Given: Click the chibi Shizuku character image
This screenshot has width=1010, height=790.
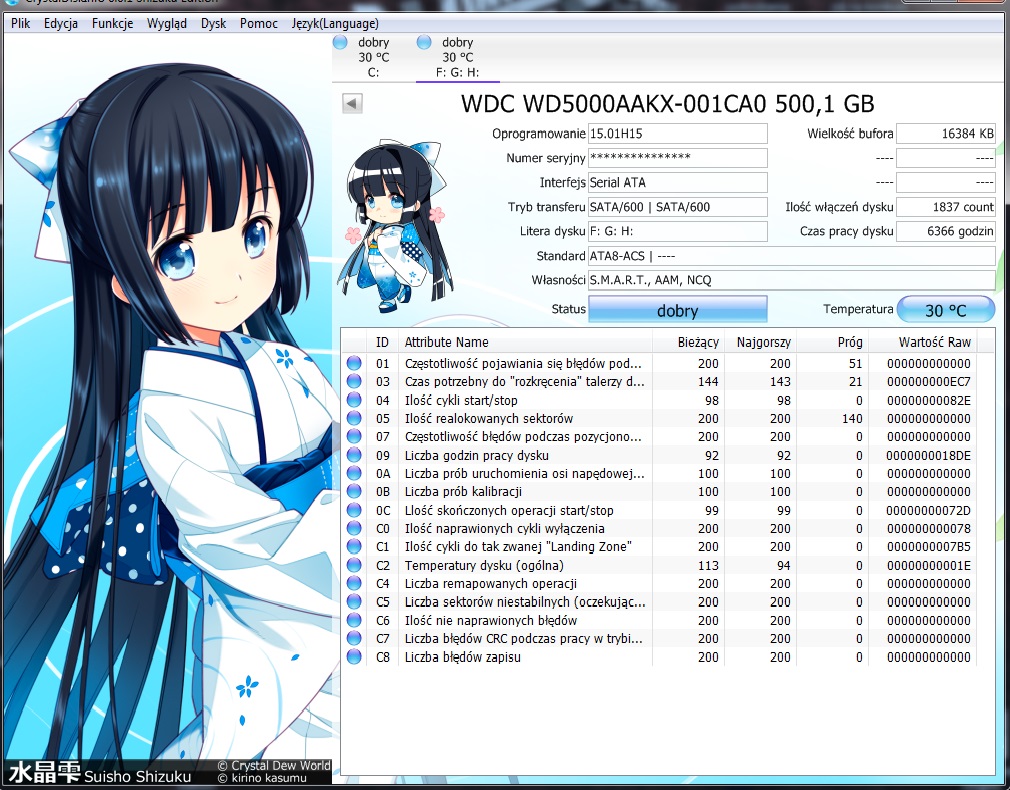Looking at the screenshot, I should pyautogui.click(x=395, y=227).
